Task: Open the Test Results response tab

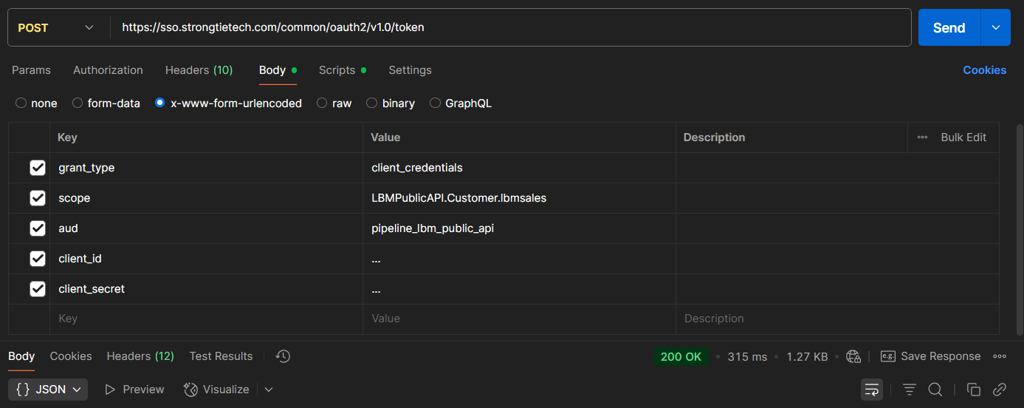Action: click(x=221, y=356)
